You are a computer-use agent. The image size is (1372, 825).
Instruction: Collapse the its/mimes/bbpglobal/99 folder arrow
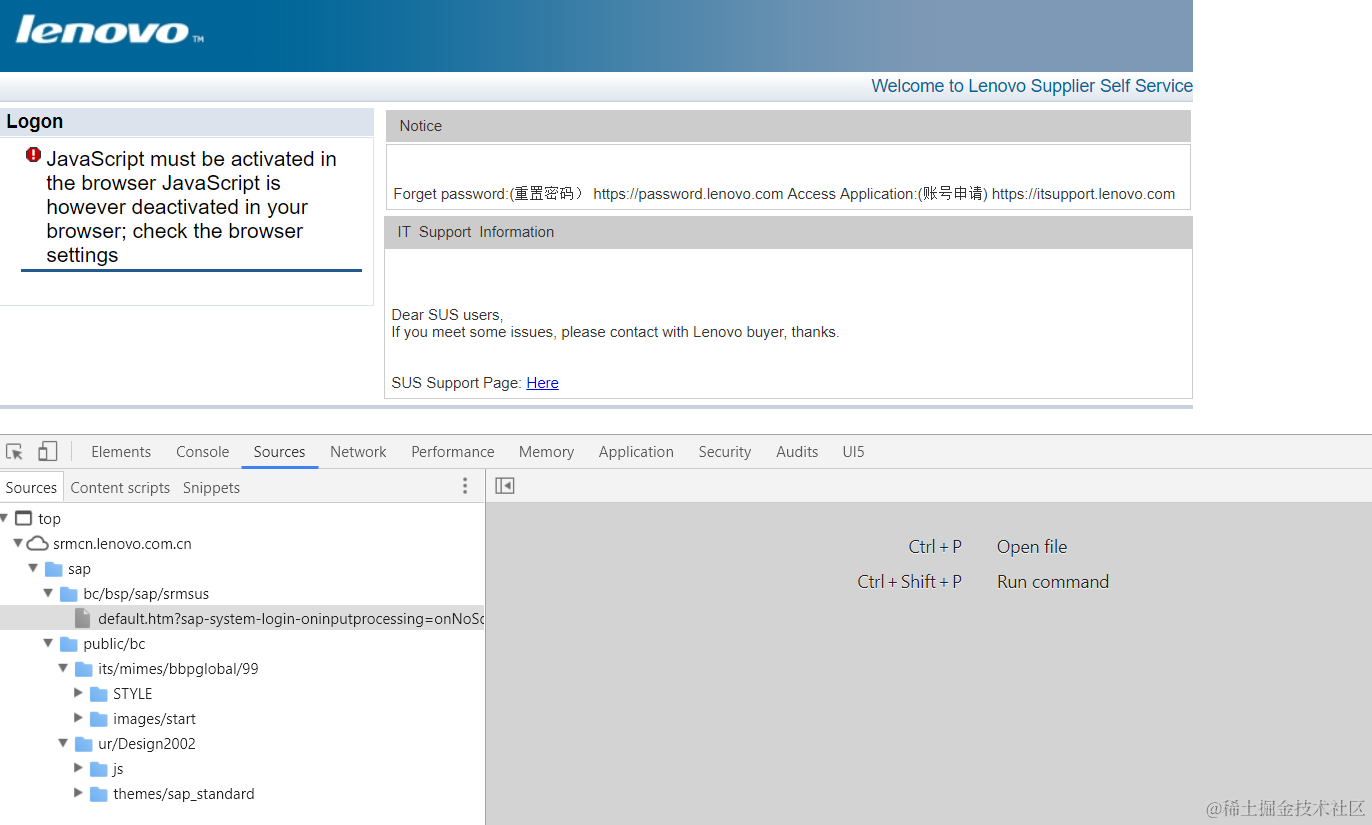[x=63, y=668]
